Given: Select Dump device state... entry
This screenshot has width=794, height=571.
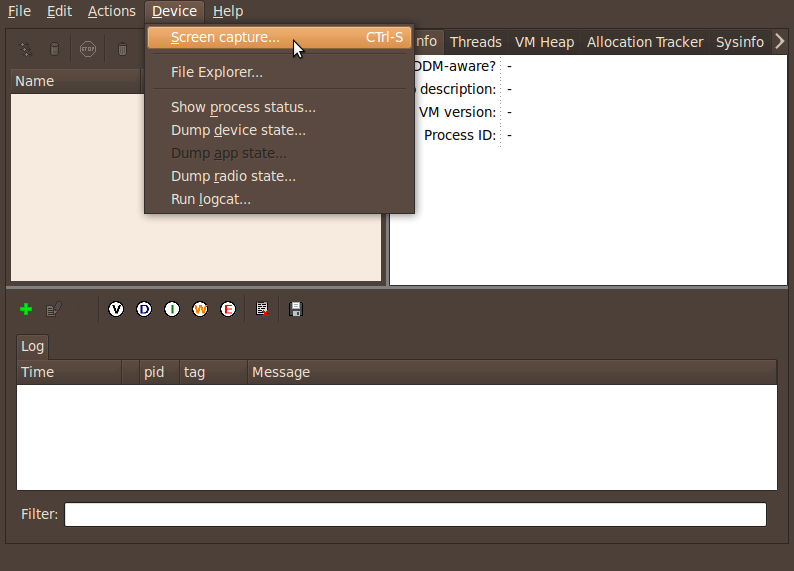Looking at the screenshot, I should coord(280,131).
